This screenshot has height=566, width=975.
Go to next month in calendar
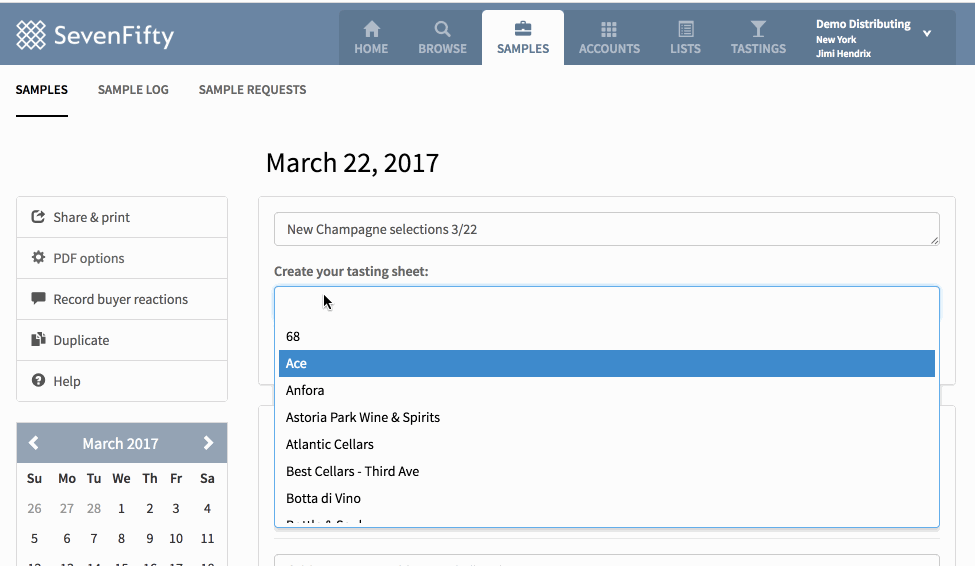pos(208,443)
